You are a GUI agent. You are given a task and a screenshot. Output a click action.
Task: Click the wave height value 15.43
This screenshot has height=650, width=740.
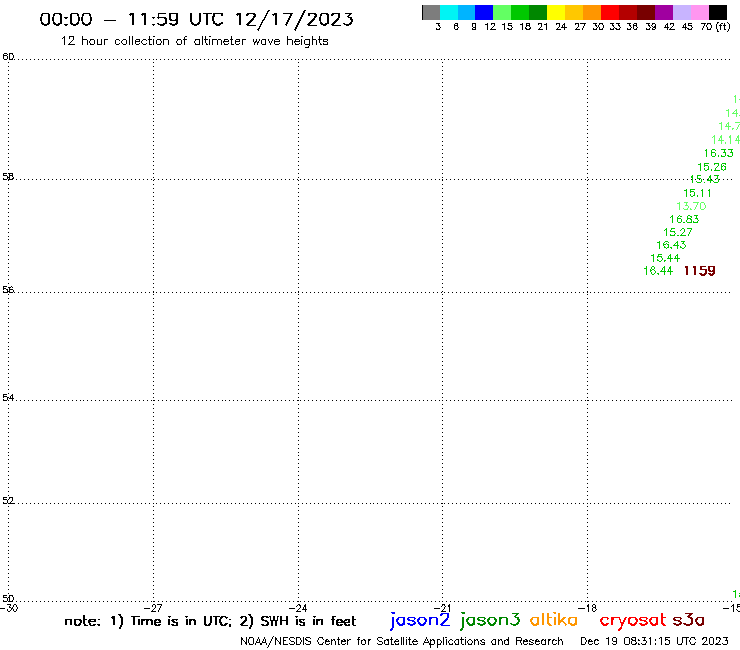coord(705,179)
